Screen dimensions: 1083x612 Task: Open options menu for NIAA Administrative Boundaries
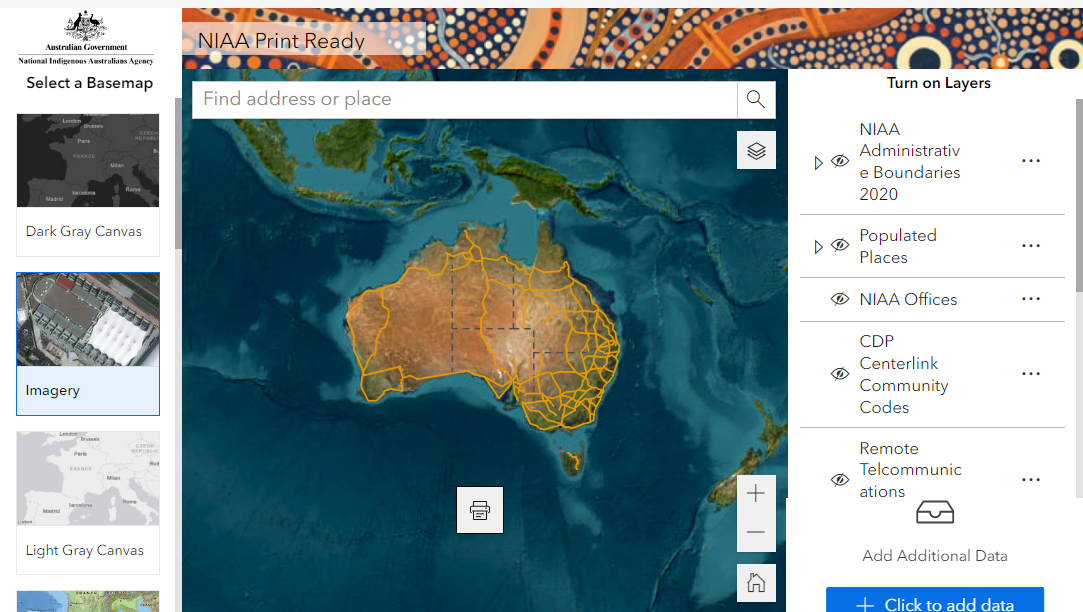click(1031, 161)
